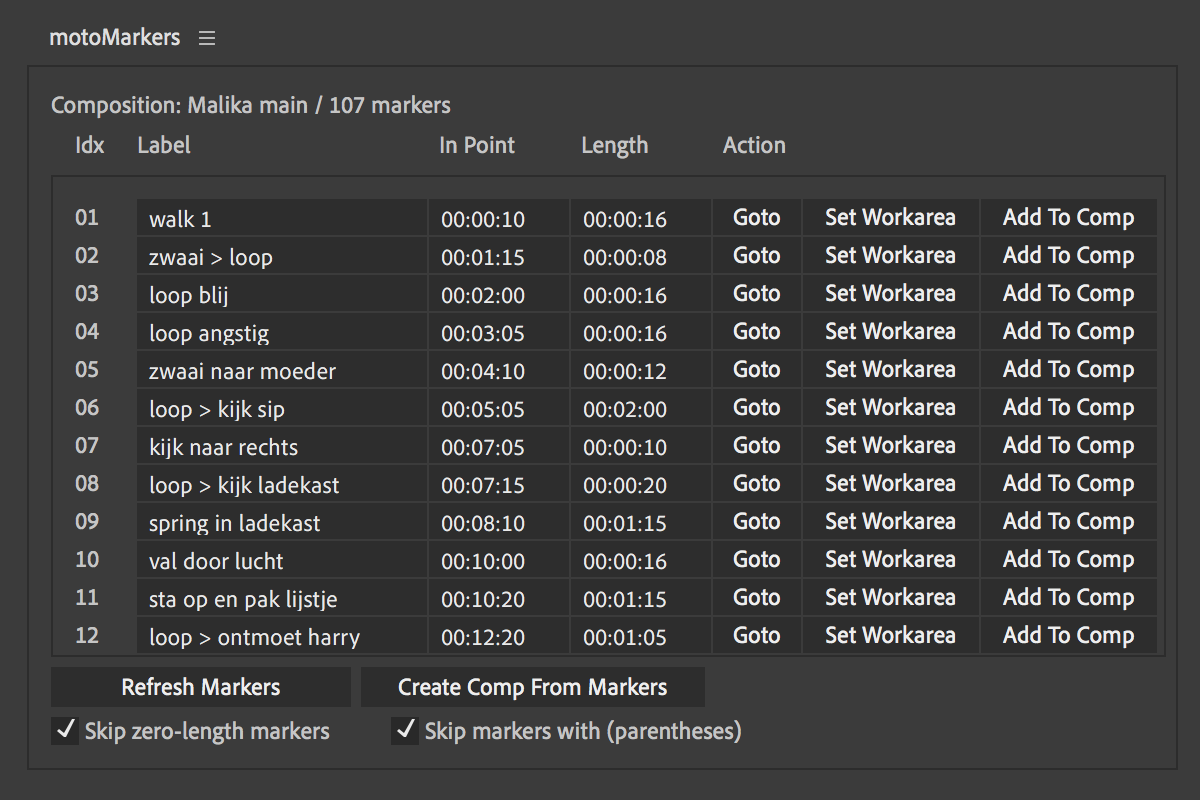The image size is (1200, 800).
Task: Add loop angstig to comp
Action: pos(1068,332)
